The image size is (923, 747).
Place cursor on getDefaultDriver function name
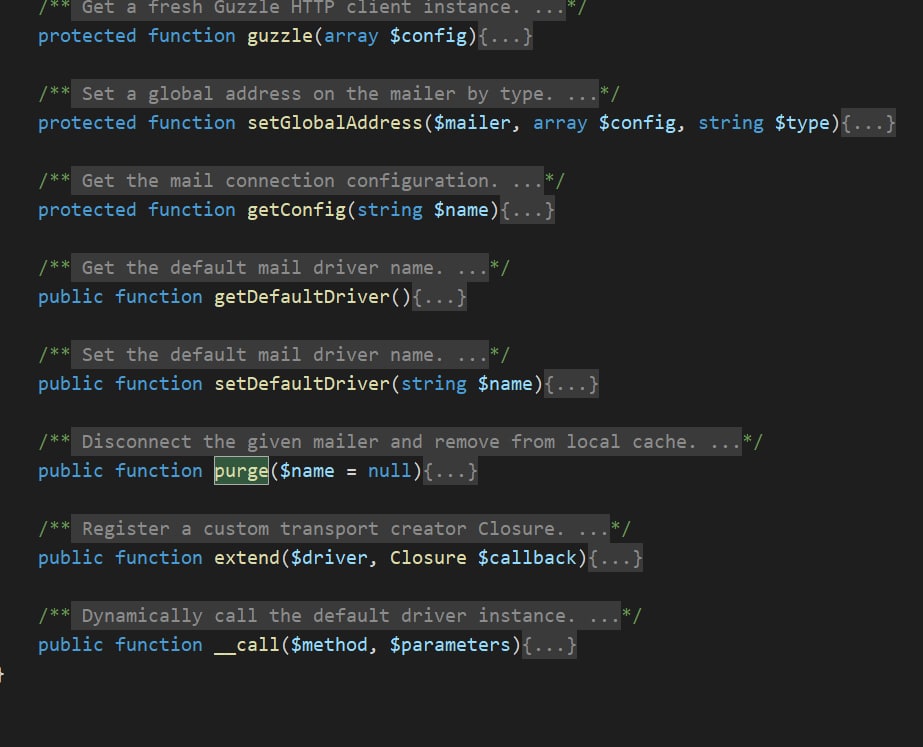pos(302,297)
